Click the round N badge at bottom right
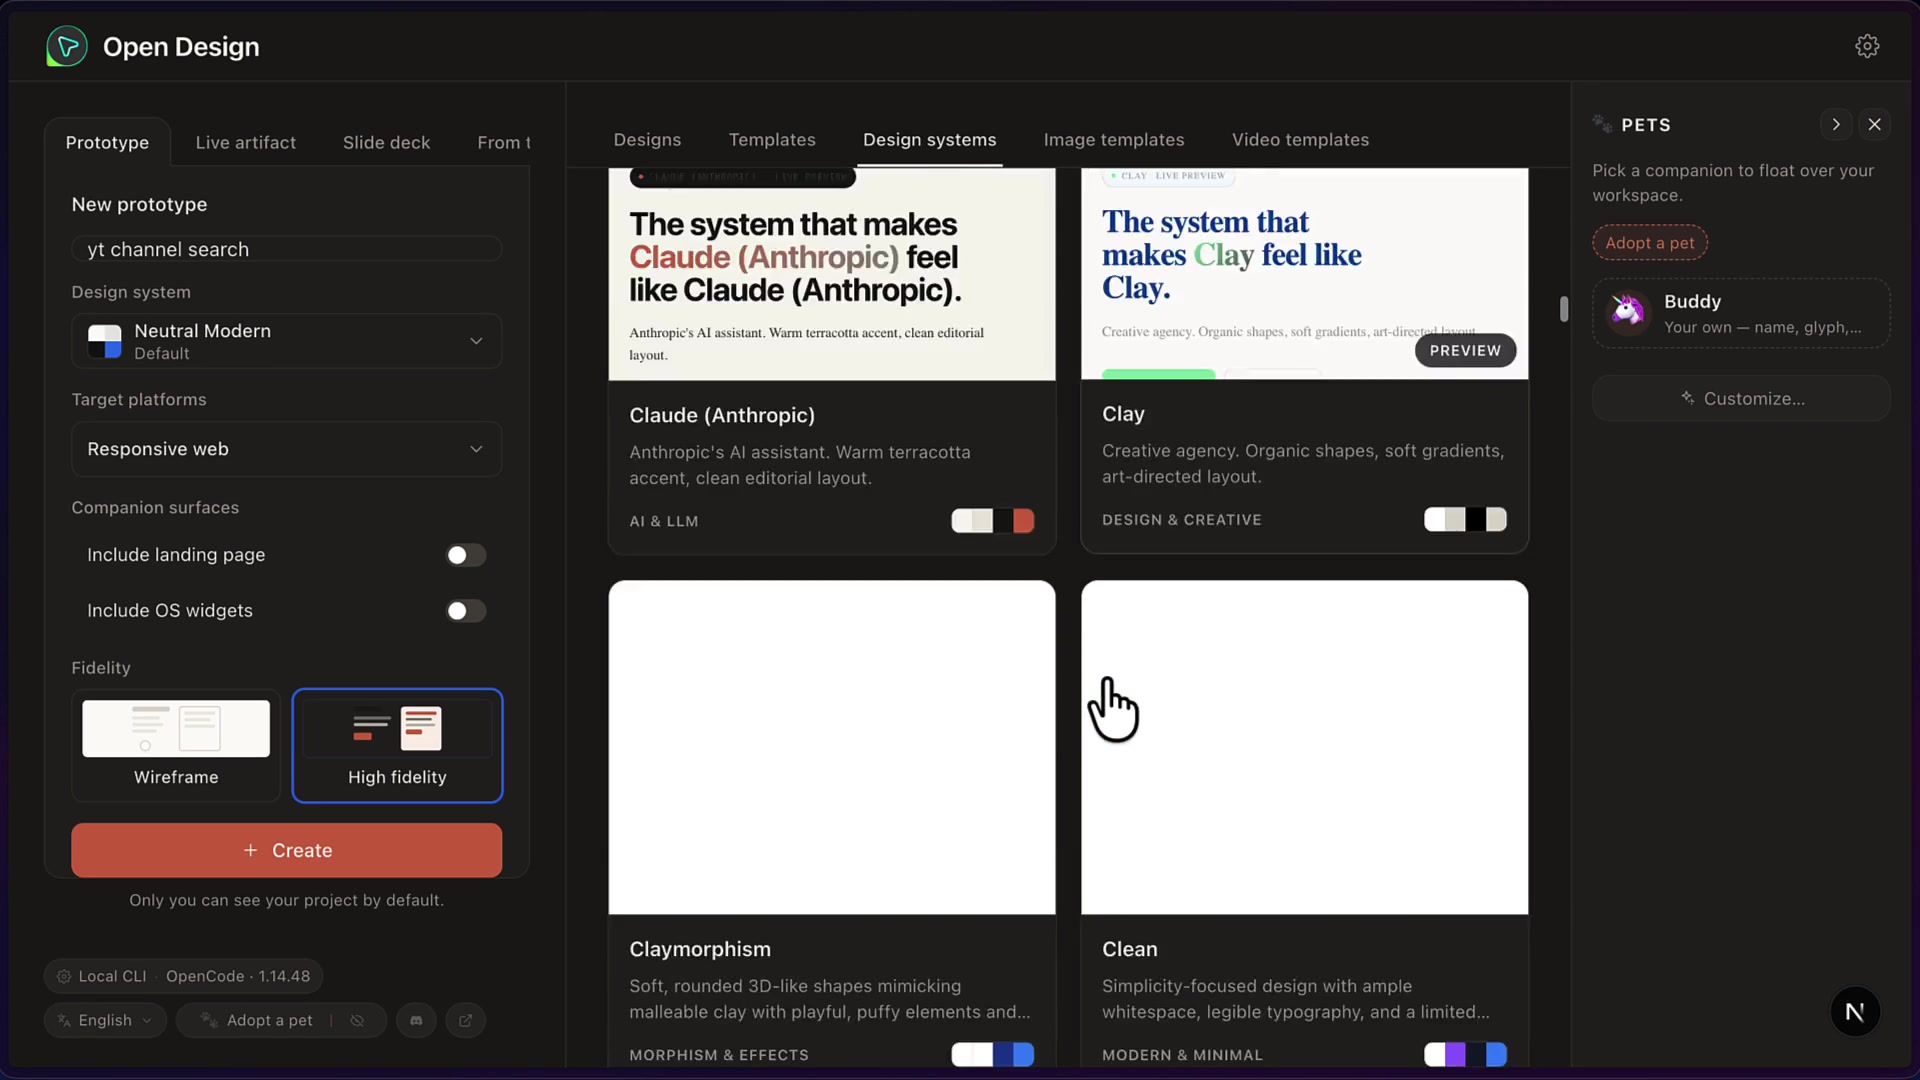 pyautogui.click(x=1855, y=1012)
